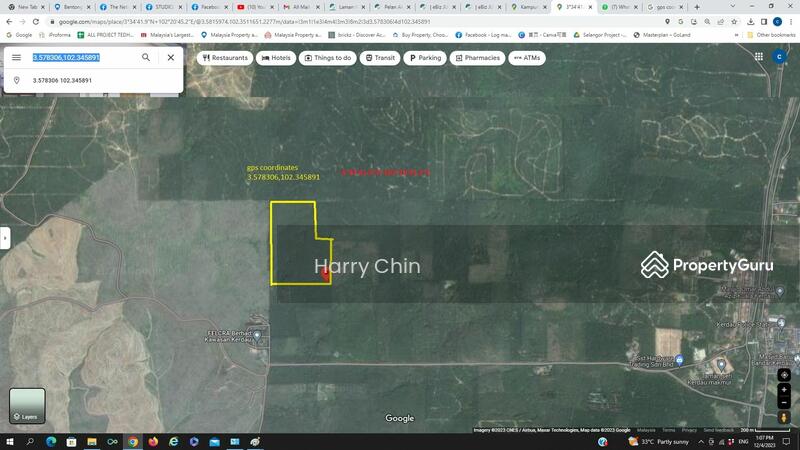Switch to the New Tab browser tab
800x450 pixels.
pos(25,7)
